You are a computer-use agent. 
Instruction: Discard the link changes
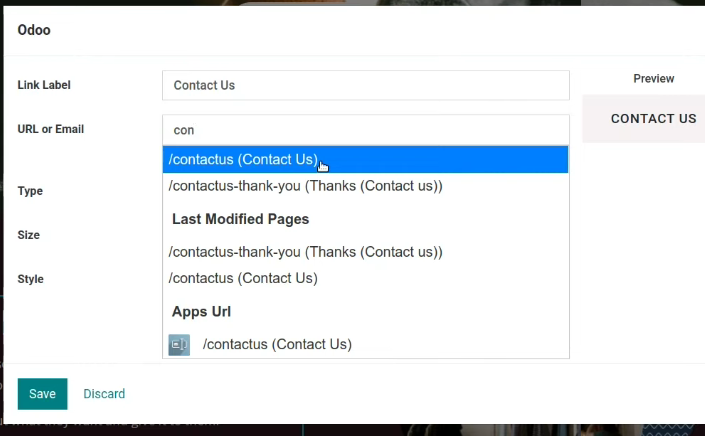(104, 394)
